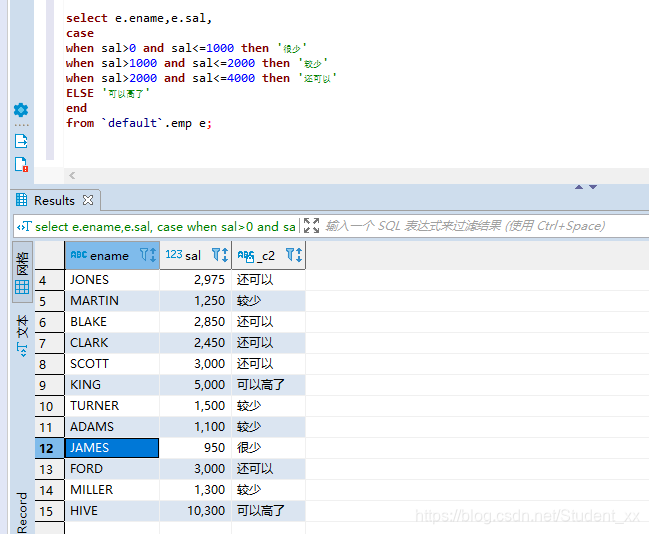
Task: Click the expand filter panel icon
Action: tap(311, 226)
